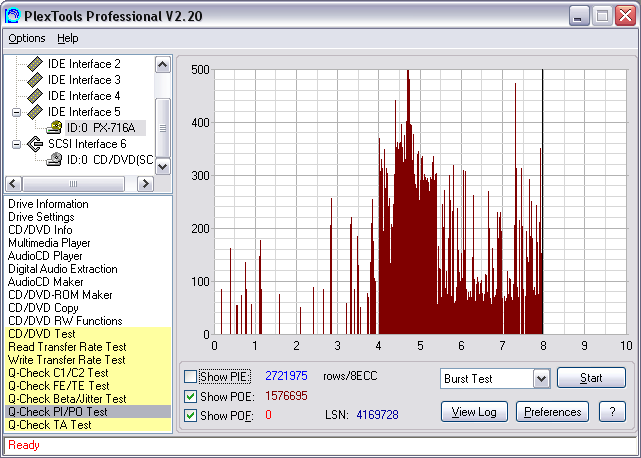Click the SCSI Interface 6 connector icon

point(35,144)
